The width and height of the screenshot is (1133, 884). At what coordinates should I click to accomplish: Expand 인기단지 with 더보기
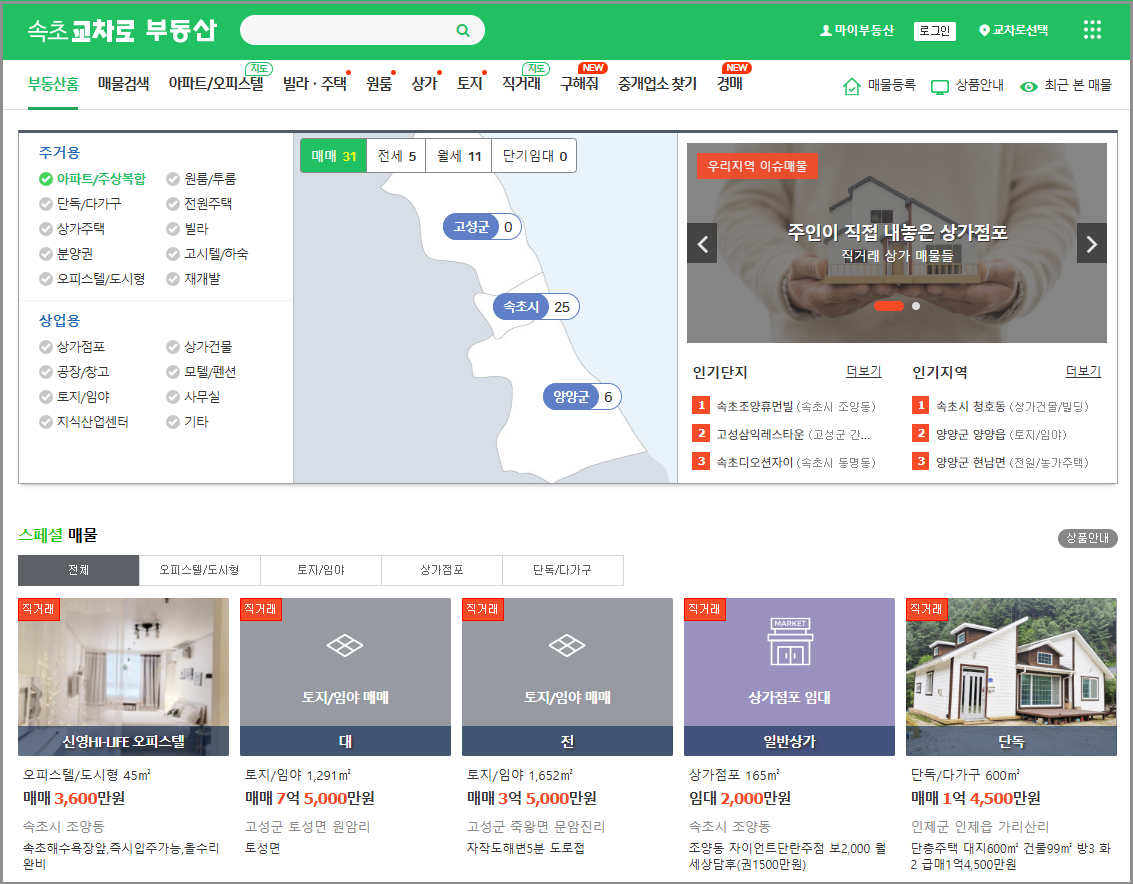(x=862, y=371)
